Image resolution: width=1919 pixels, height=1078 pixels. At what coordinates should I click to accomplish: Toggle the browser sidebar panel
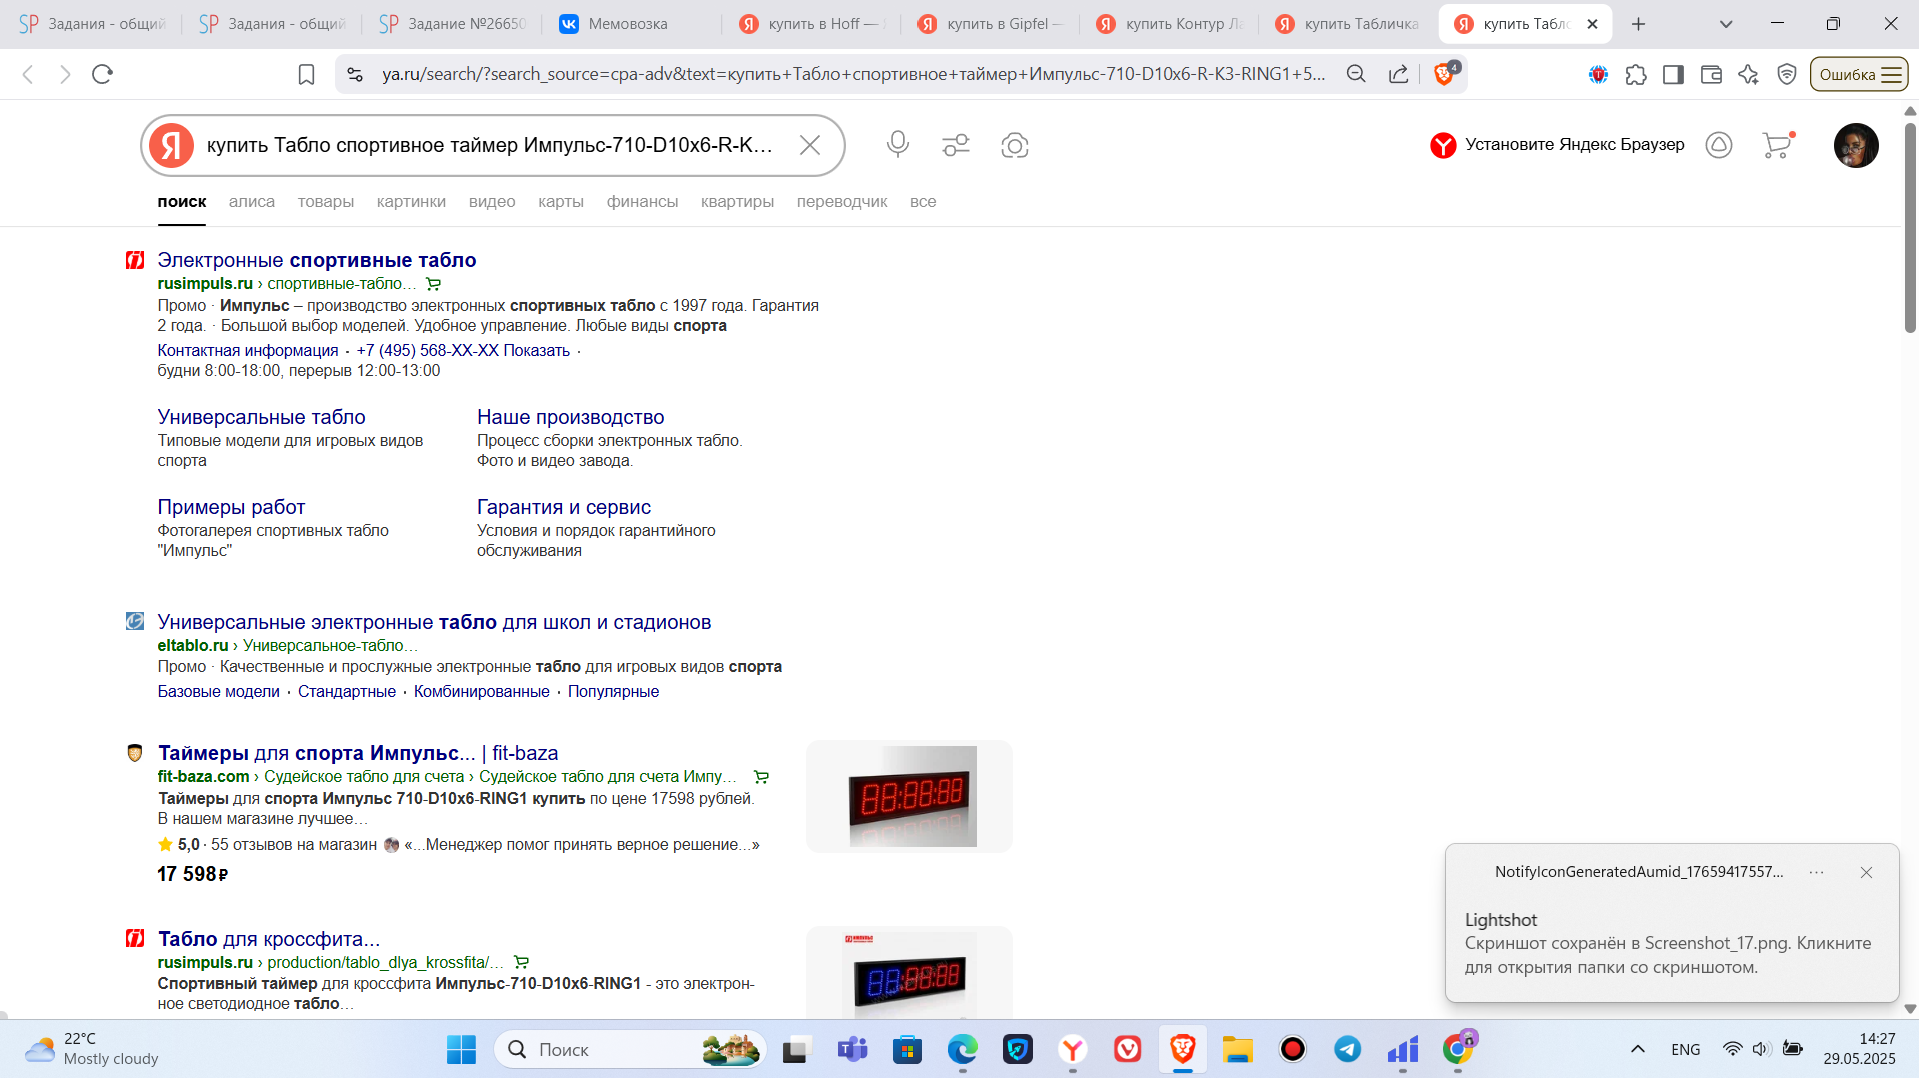tap(1673, 74)
